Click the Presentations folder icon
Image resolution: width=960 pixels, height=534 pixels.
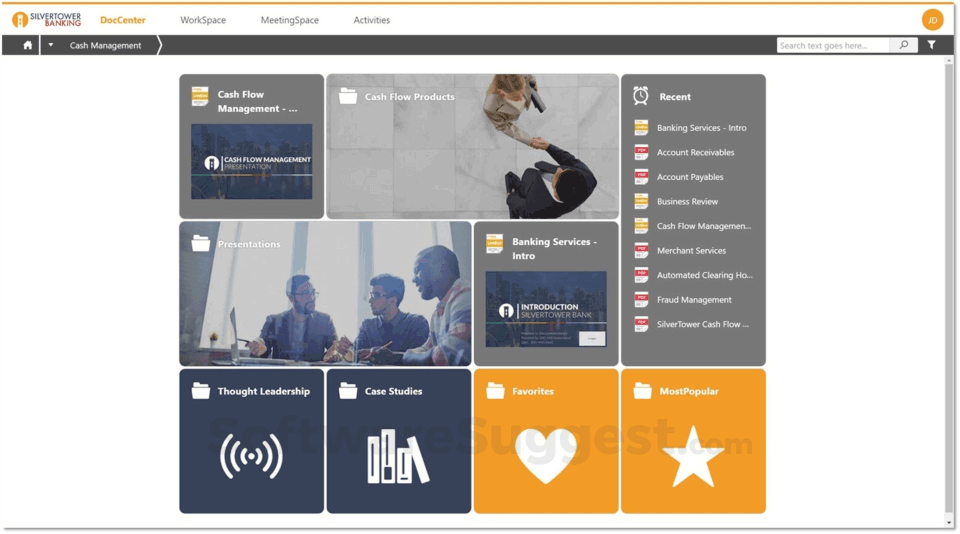pos(200,243)
